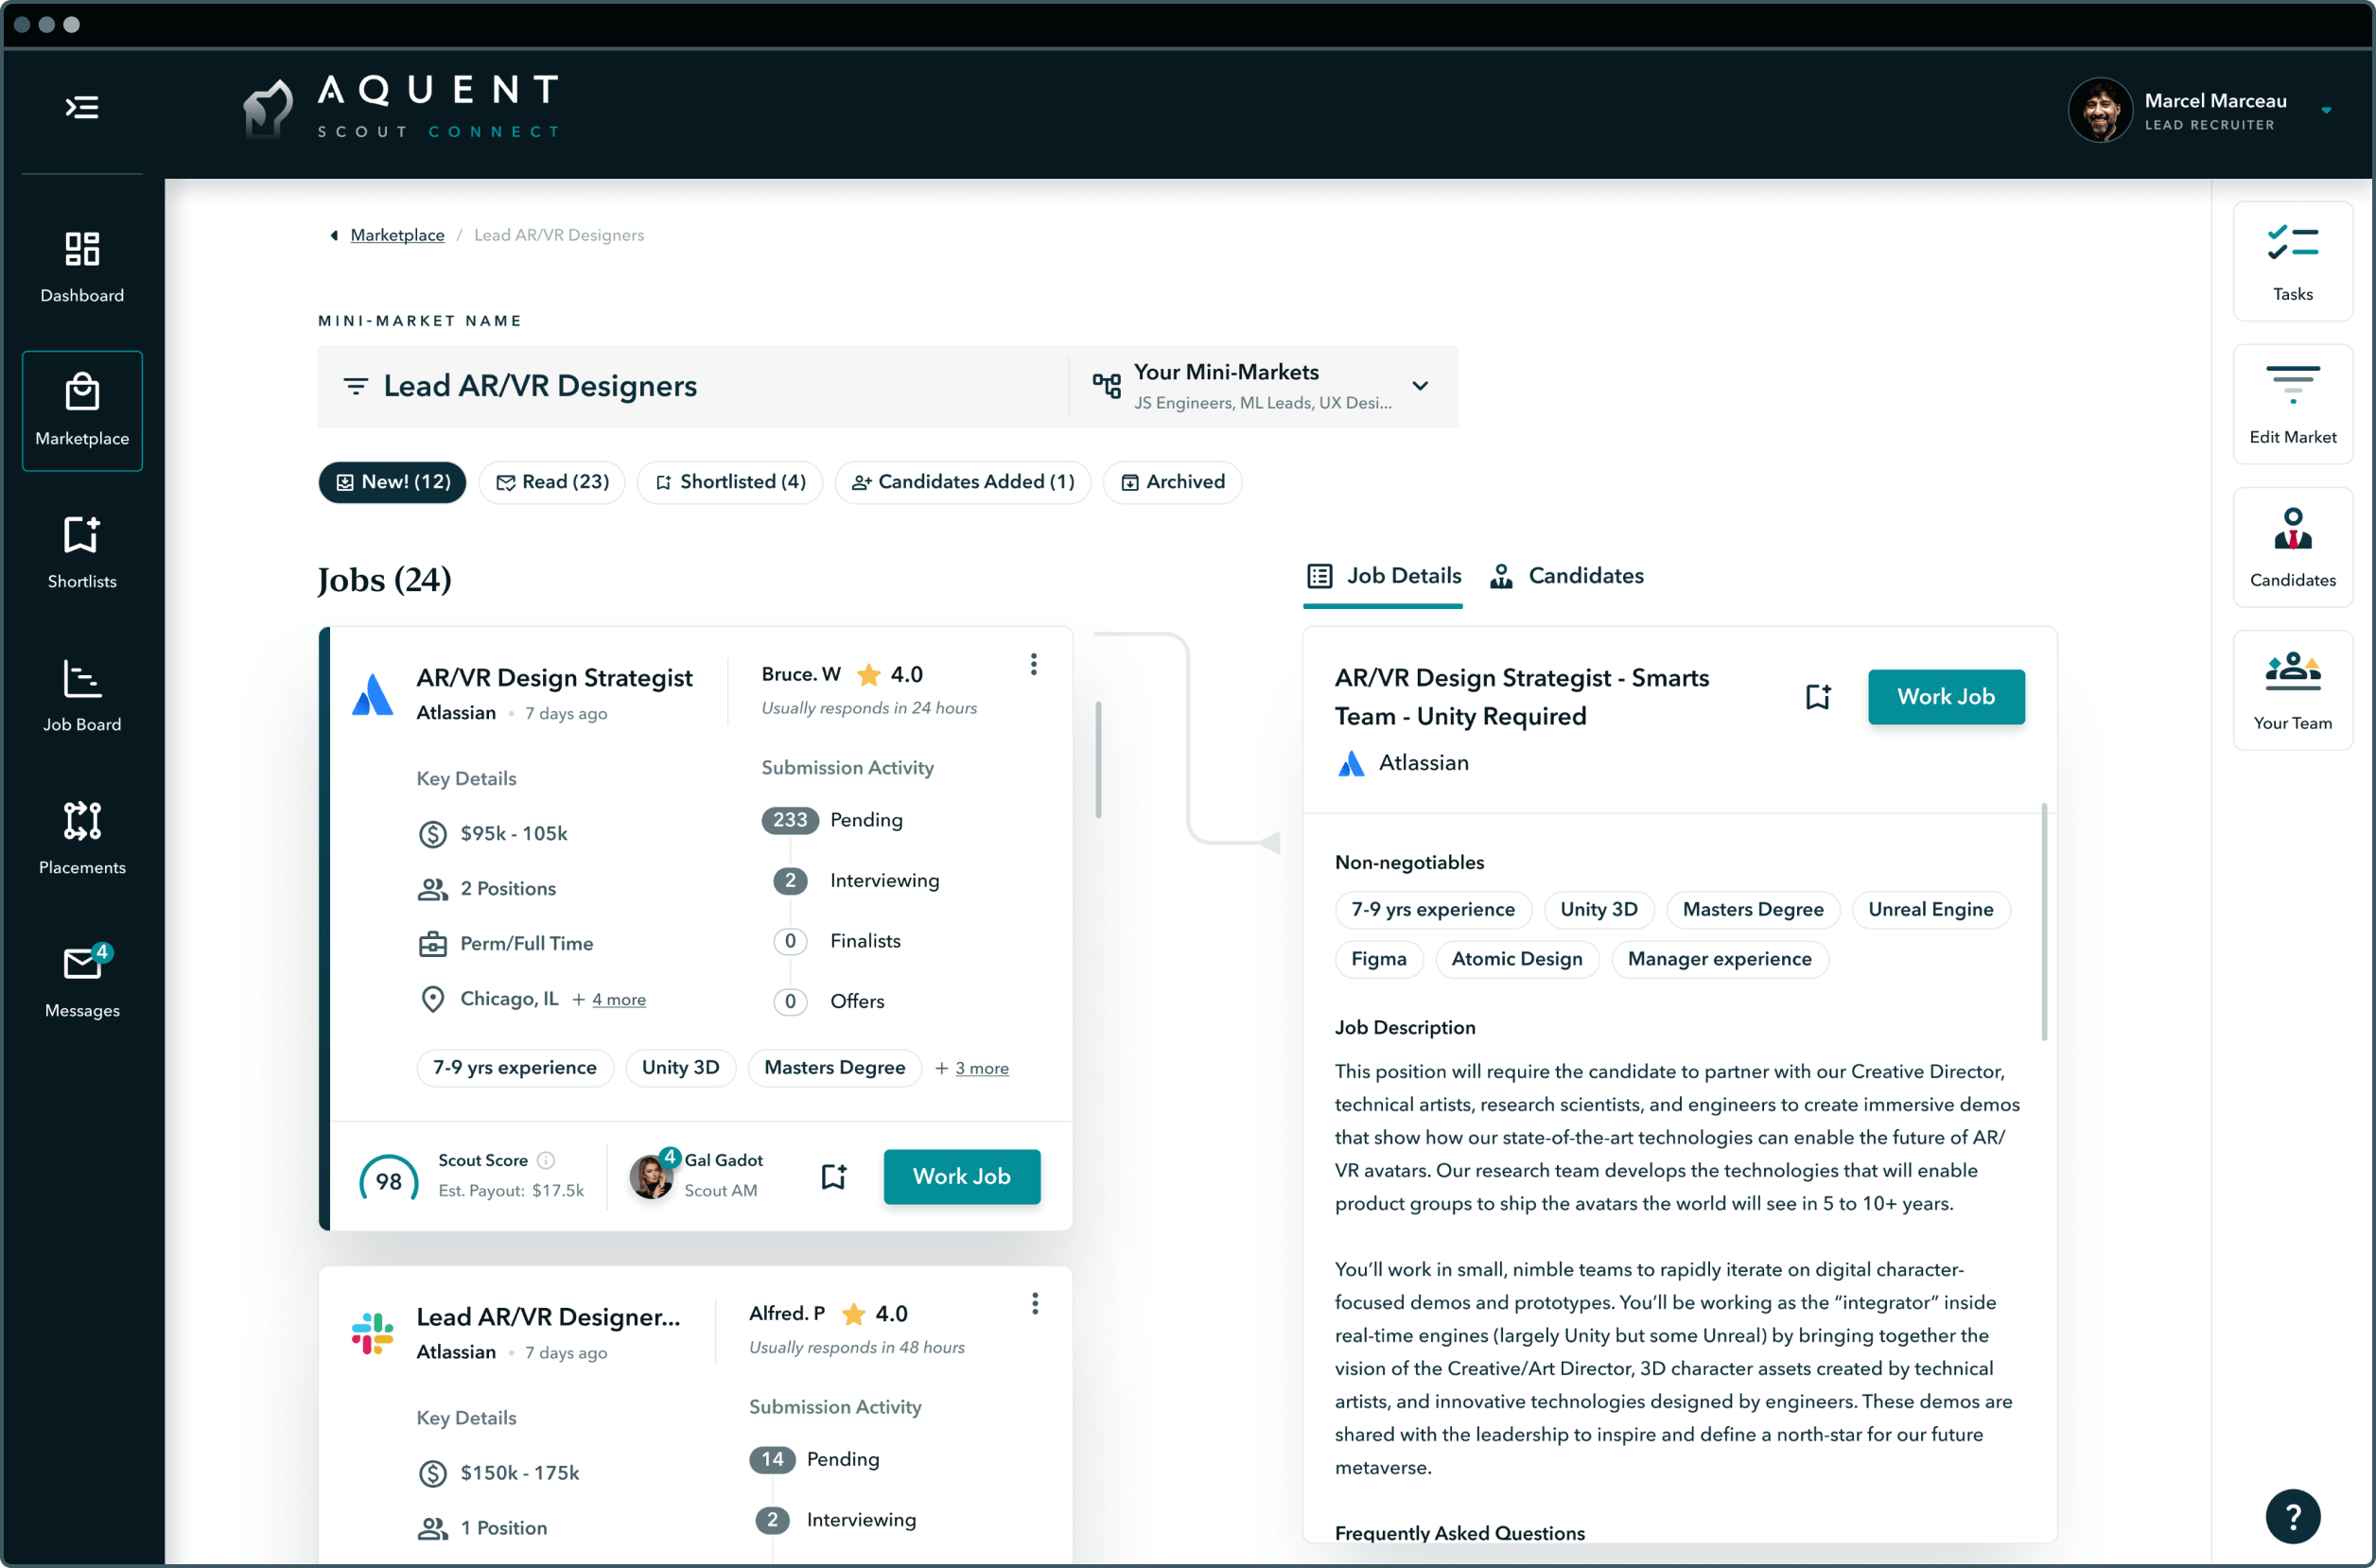Select the Shortlisted (4) filter chip

[x=730, y=482]
